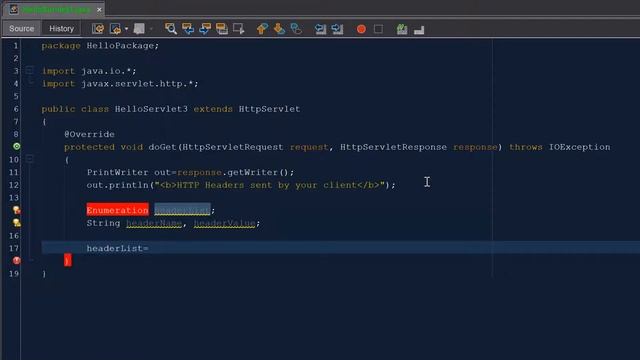Collapse the doGet method body fold
640x360 pixels.
29,159
